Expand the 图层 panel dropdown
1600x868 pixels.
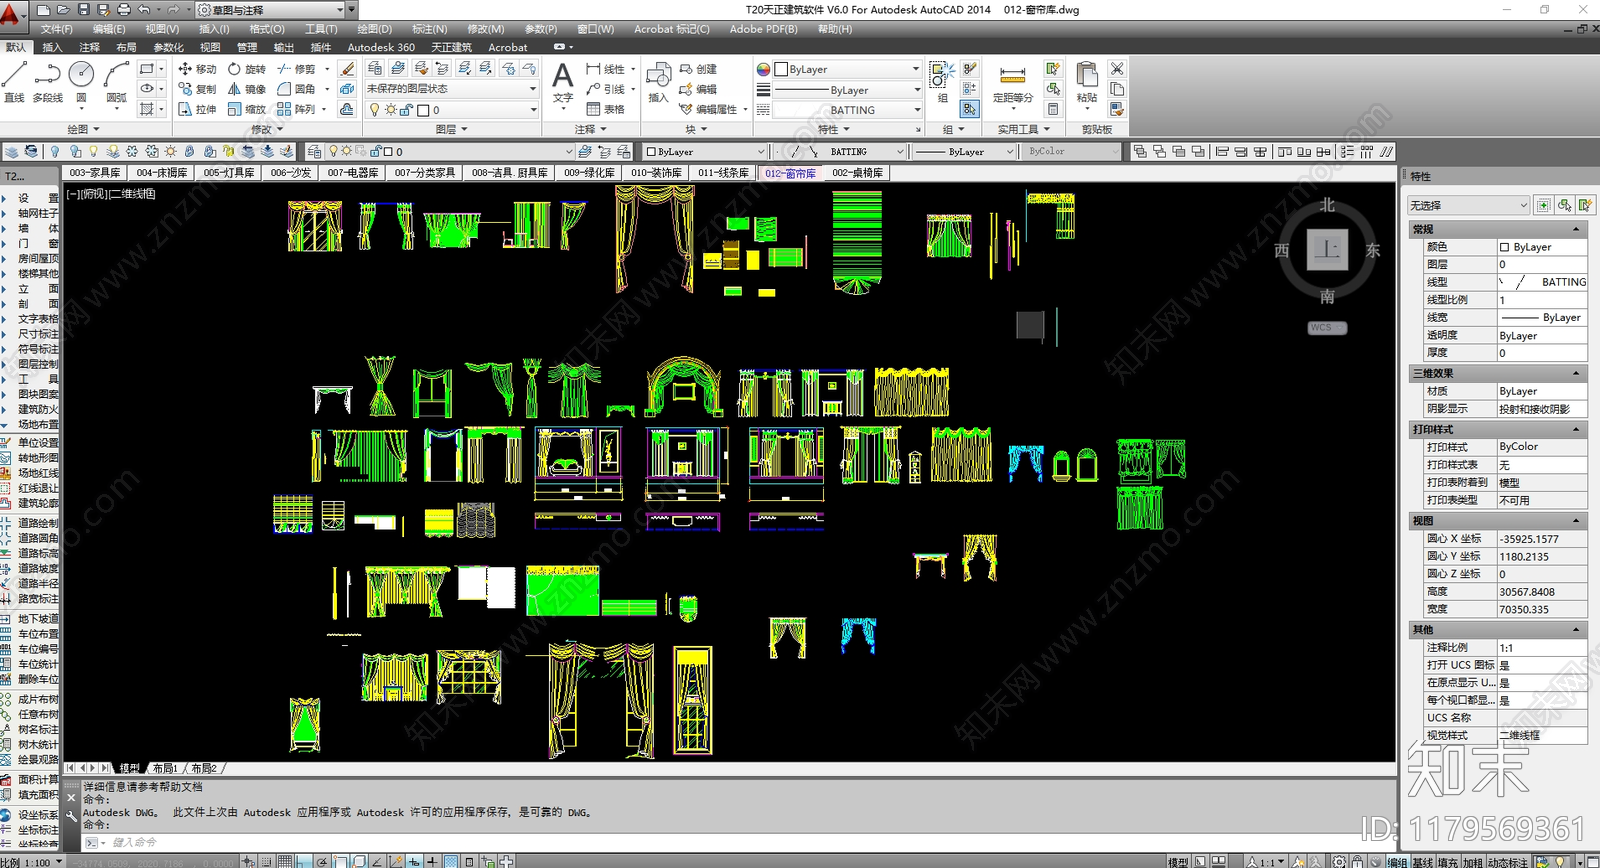pos(452,129)
